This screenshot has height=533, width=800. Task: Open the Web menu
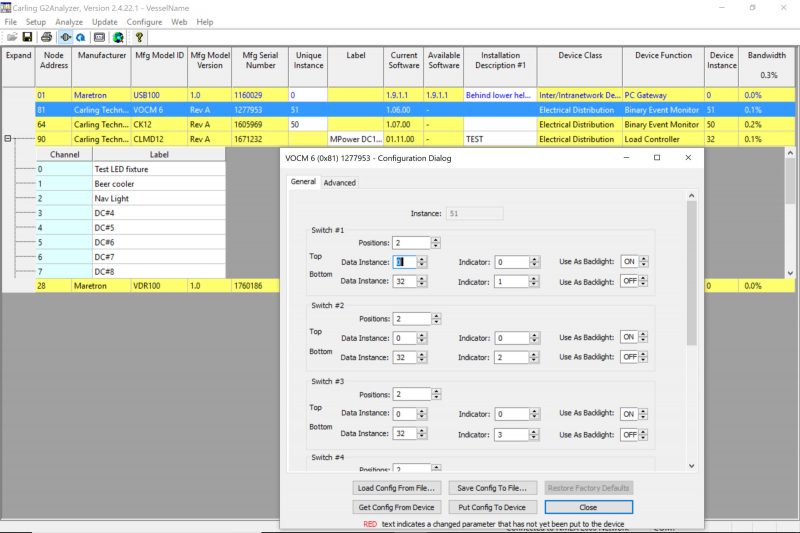[x=179, y=22]
